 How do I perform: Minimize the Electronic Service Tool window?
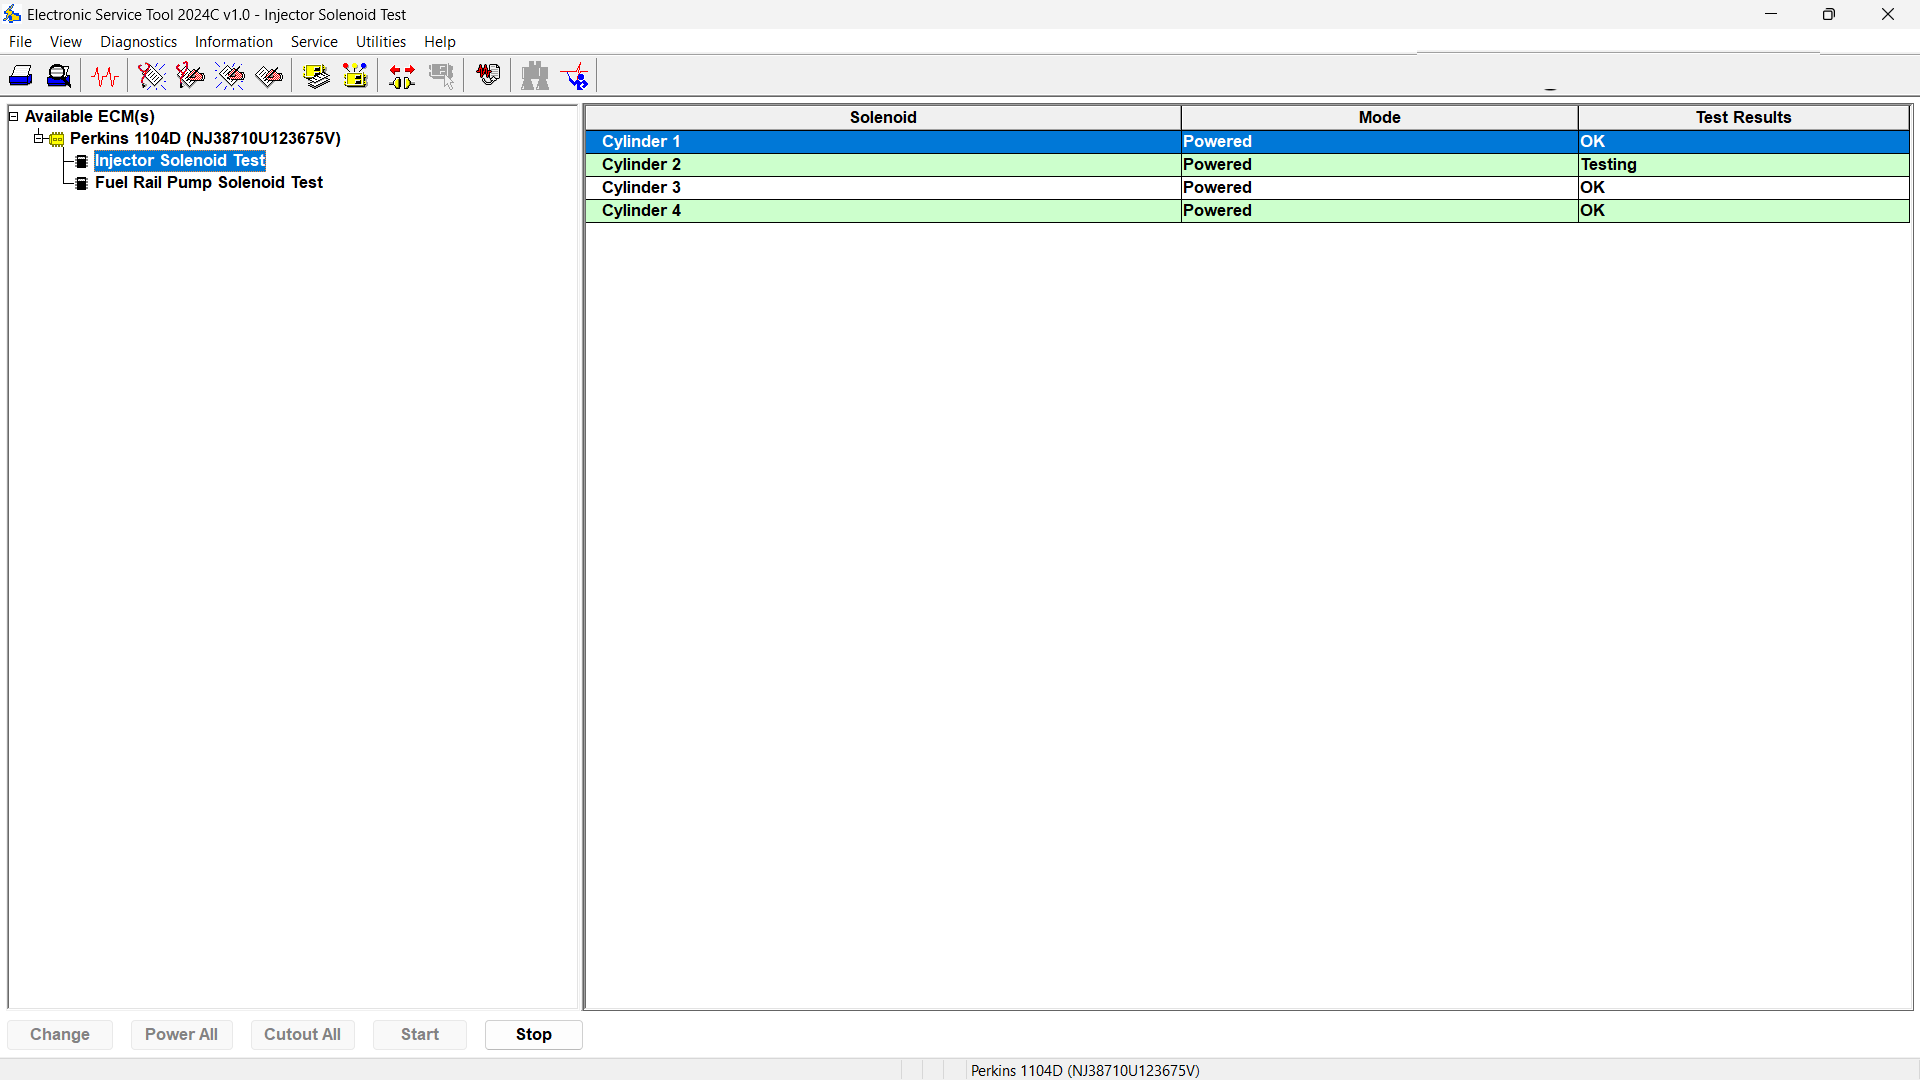click(x=1771, y=14)
